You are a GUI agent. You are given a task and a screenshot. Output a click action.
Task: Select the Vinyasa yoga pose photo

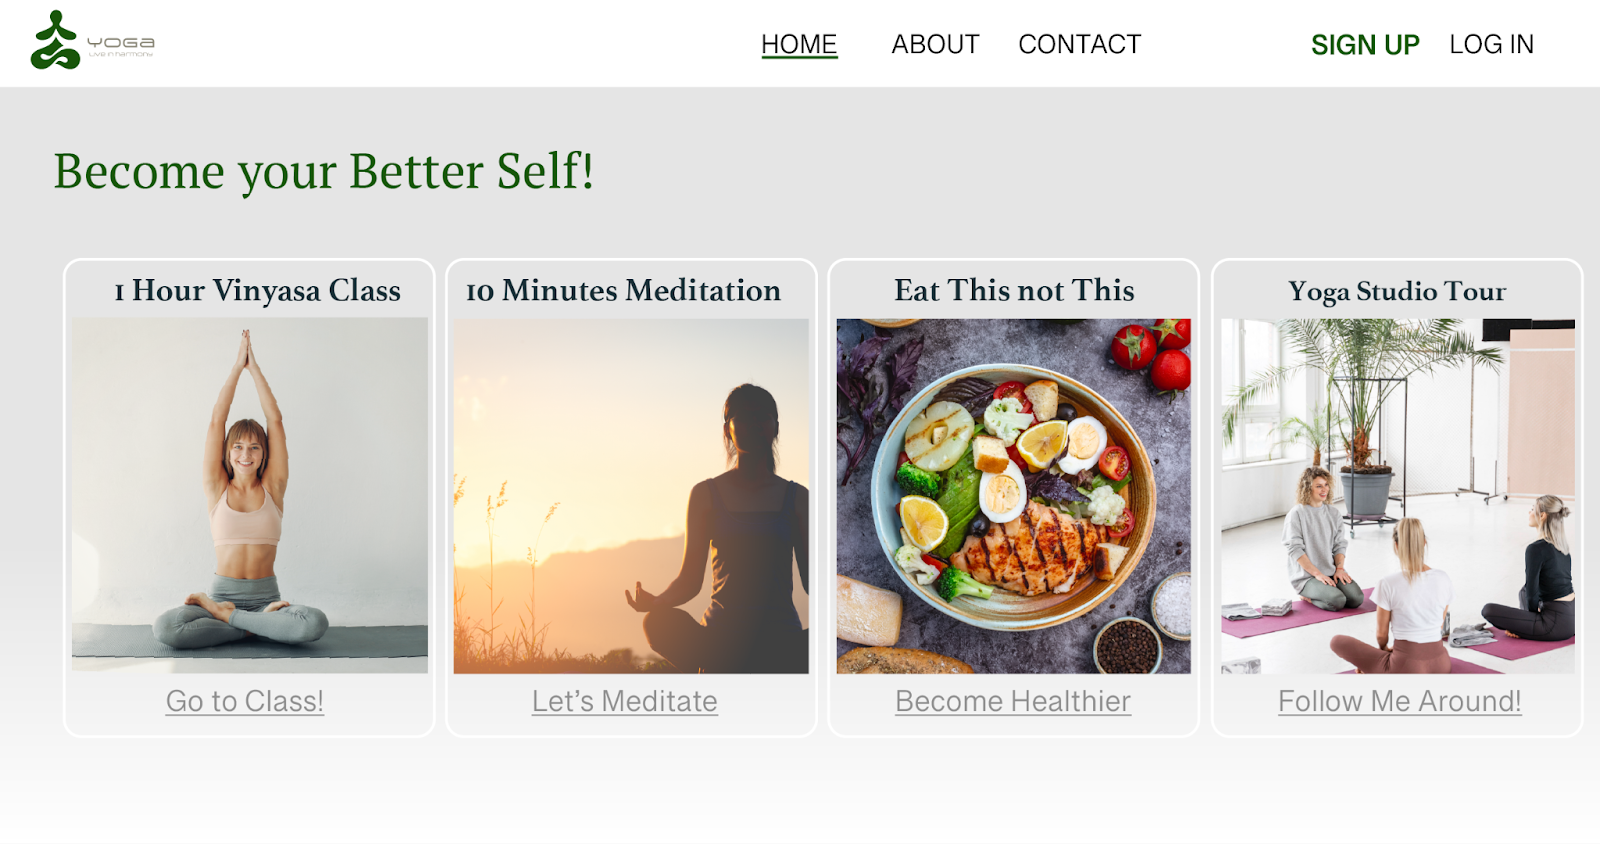coord(250,495)
